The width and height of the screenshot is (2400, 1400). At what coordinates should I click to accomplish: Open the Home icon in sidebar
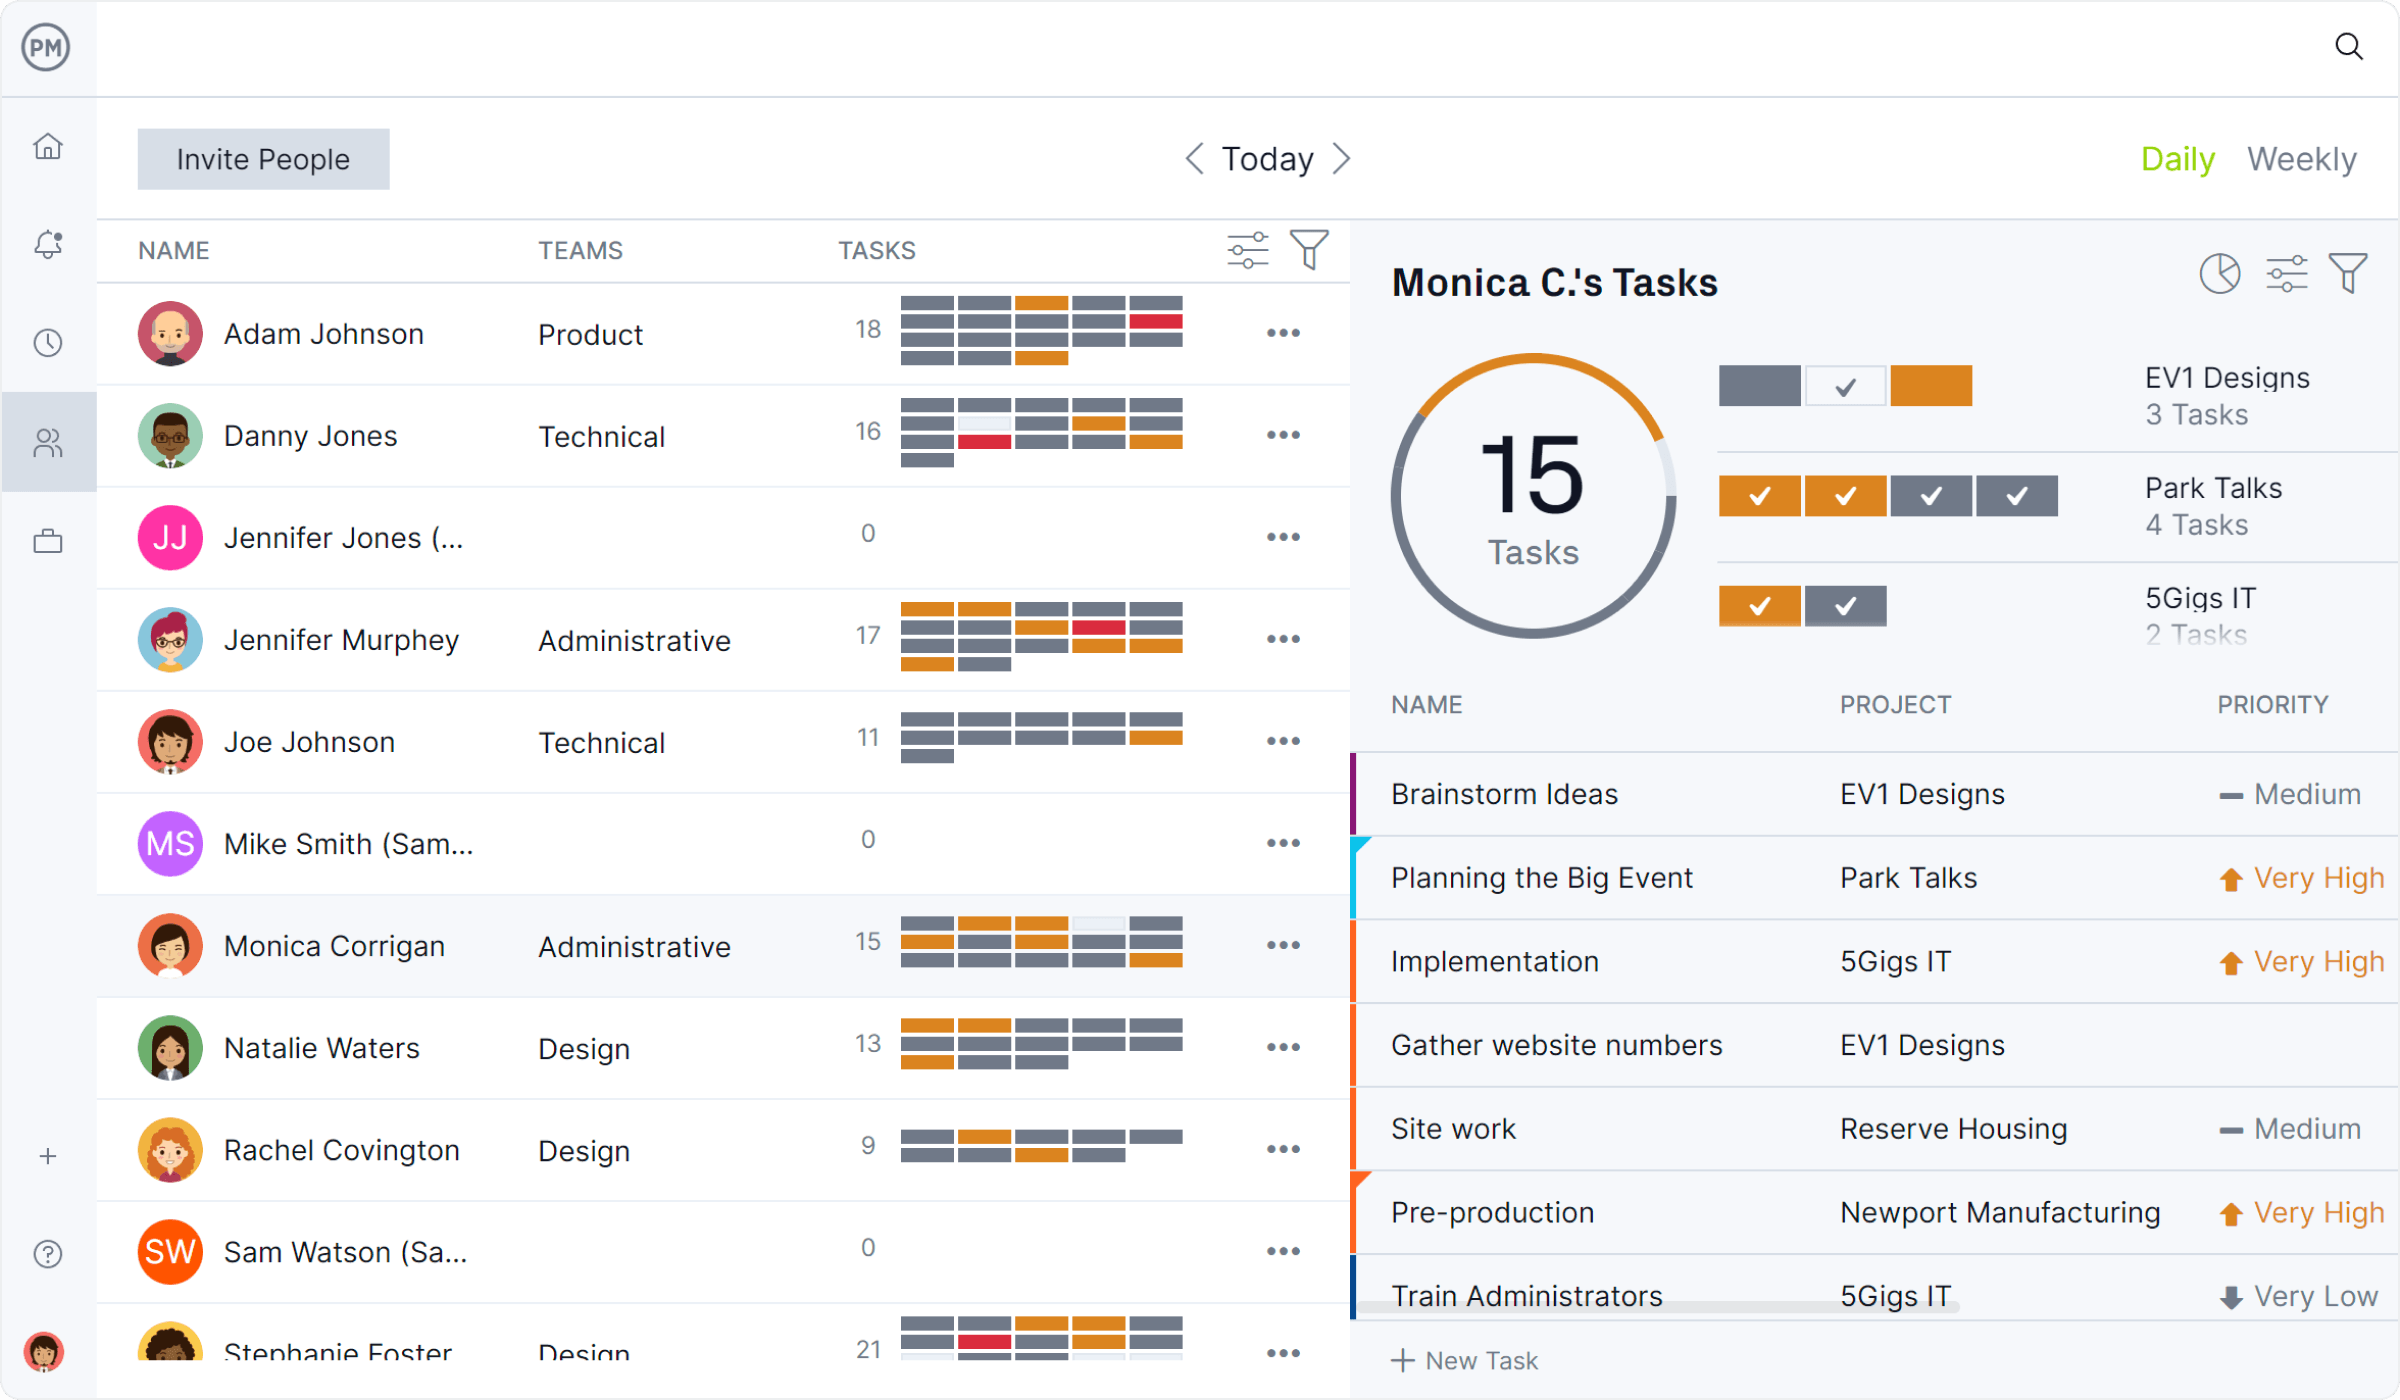[48, 147]
